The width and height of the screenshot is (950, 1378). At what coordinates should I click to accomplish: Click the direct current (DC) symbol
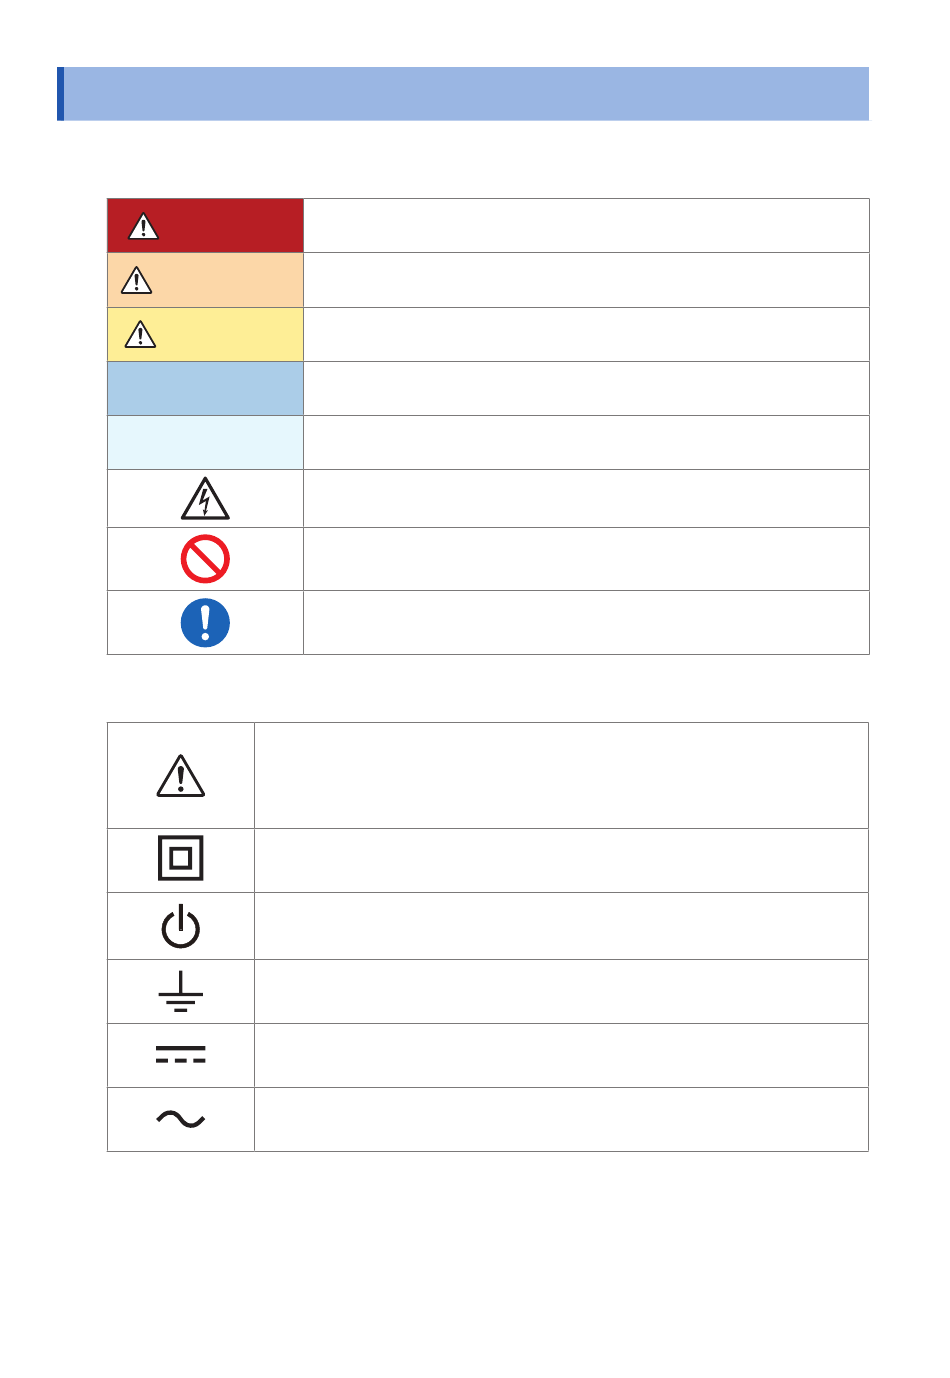point(181,1054)
